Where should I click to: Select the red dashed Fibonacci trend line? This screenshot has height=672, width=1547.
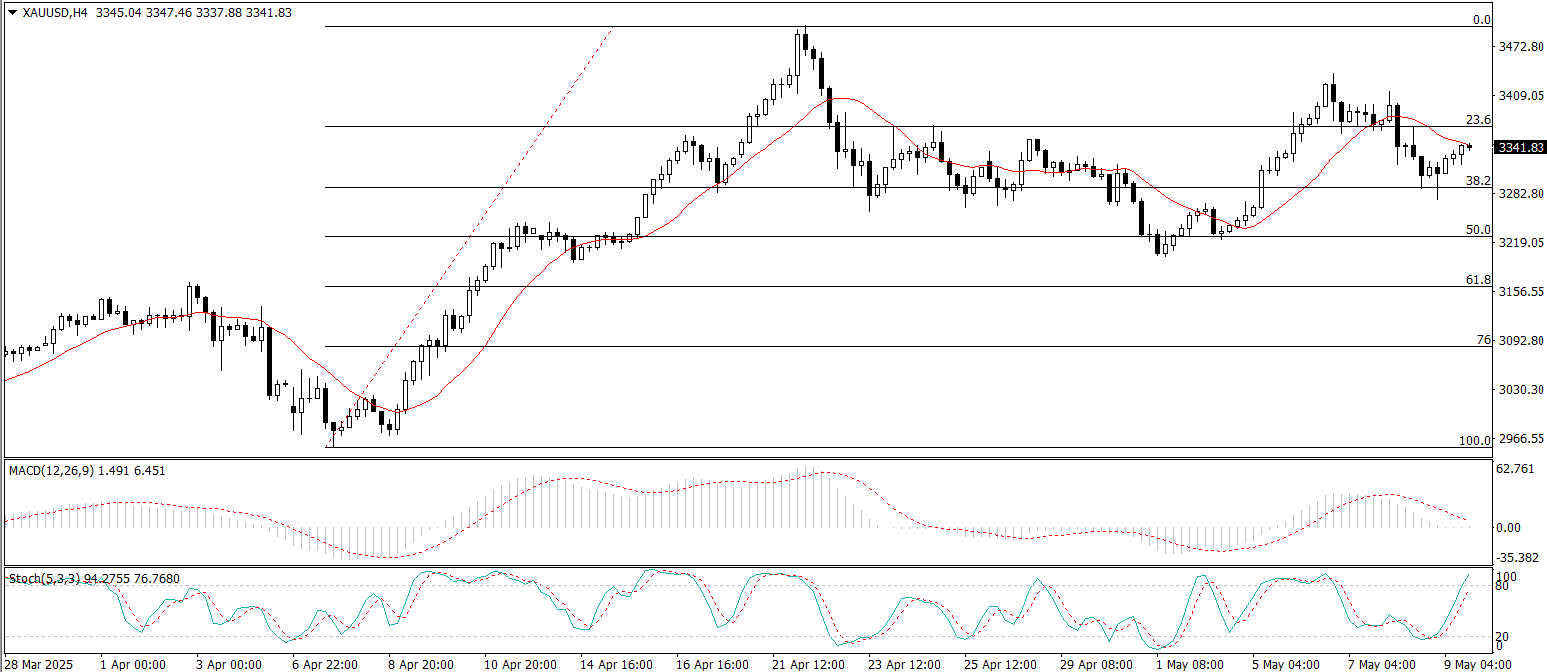pos(470,237)
